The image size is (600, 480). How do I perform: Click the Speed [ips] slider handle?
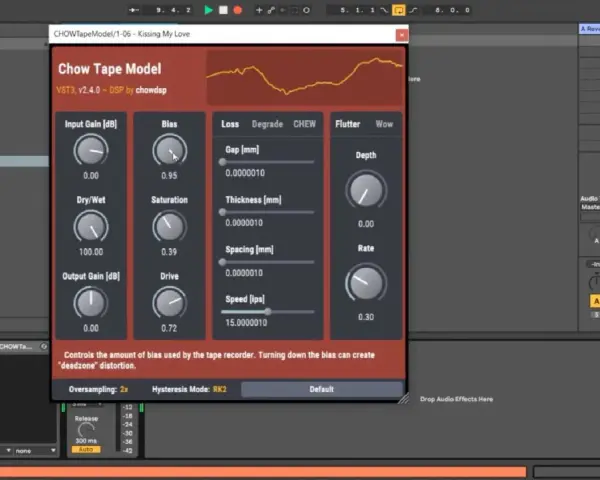[268, 312]
